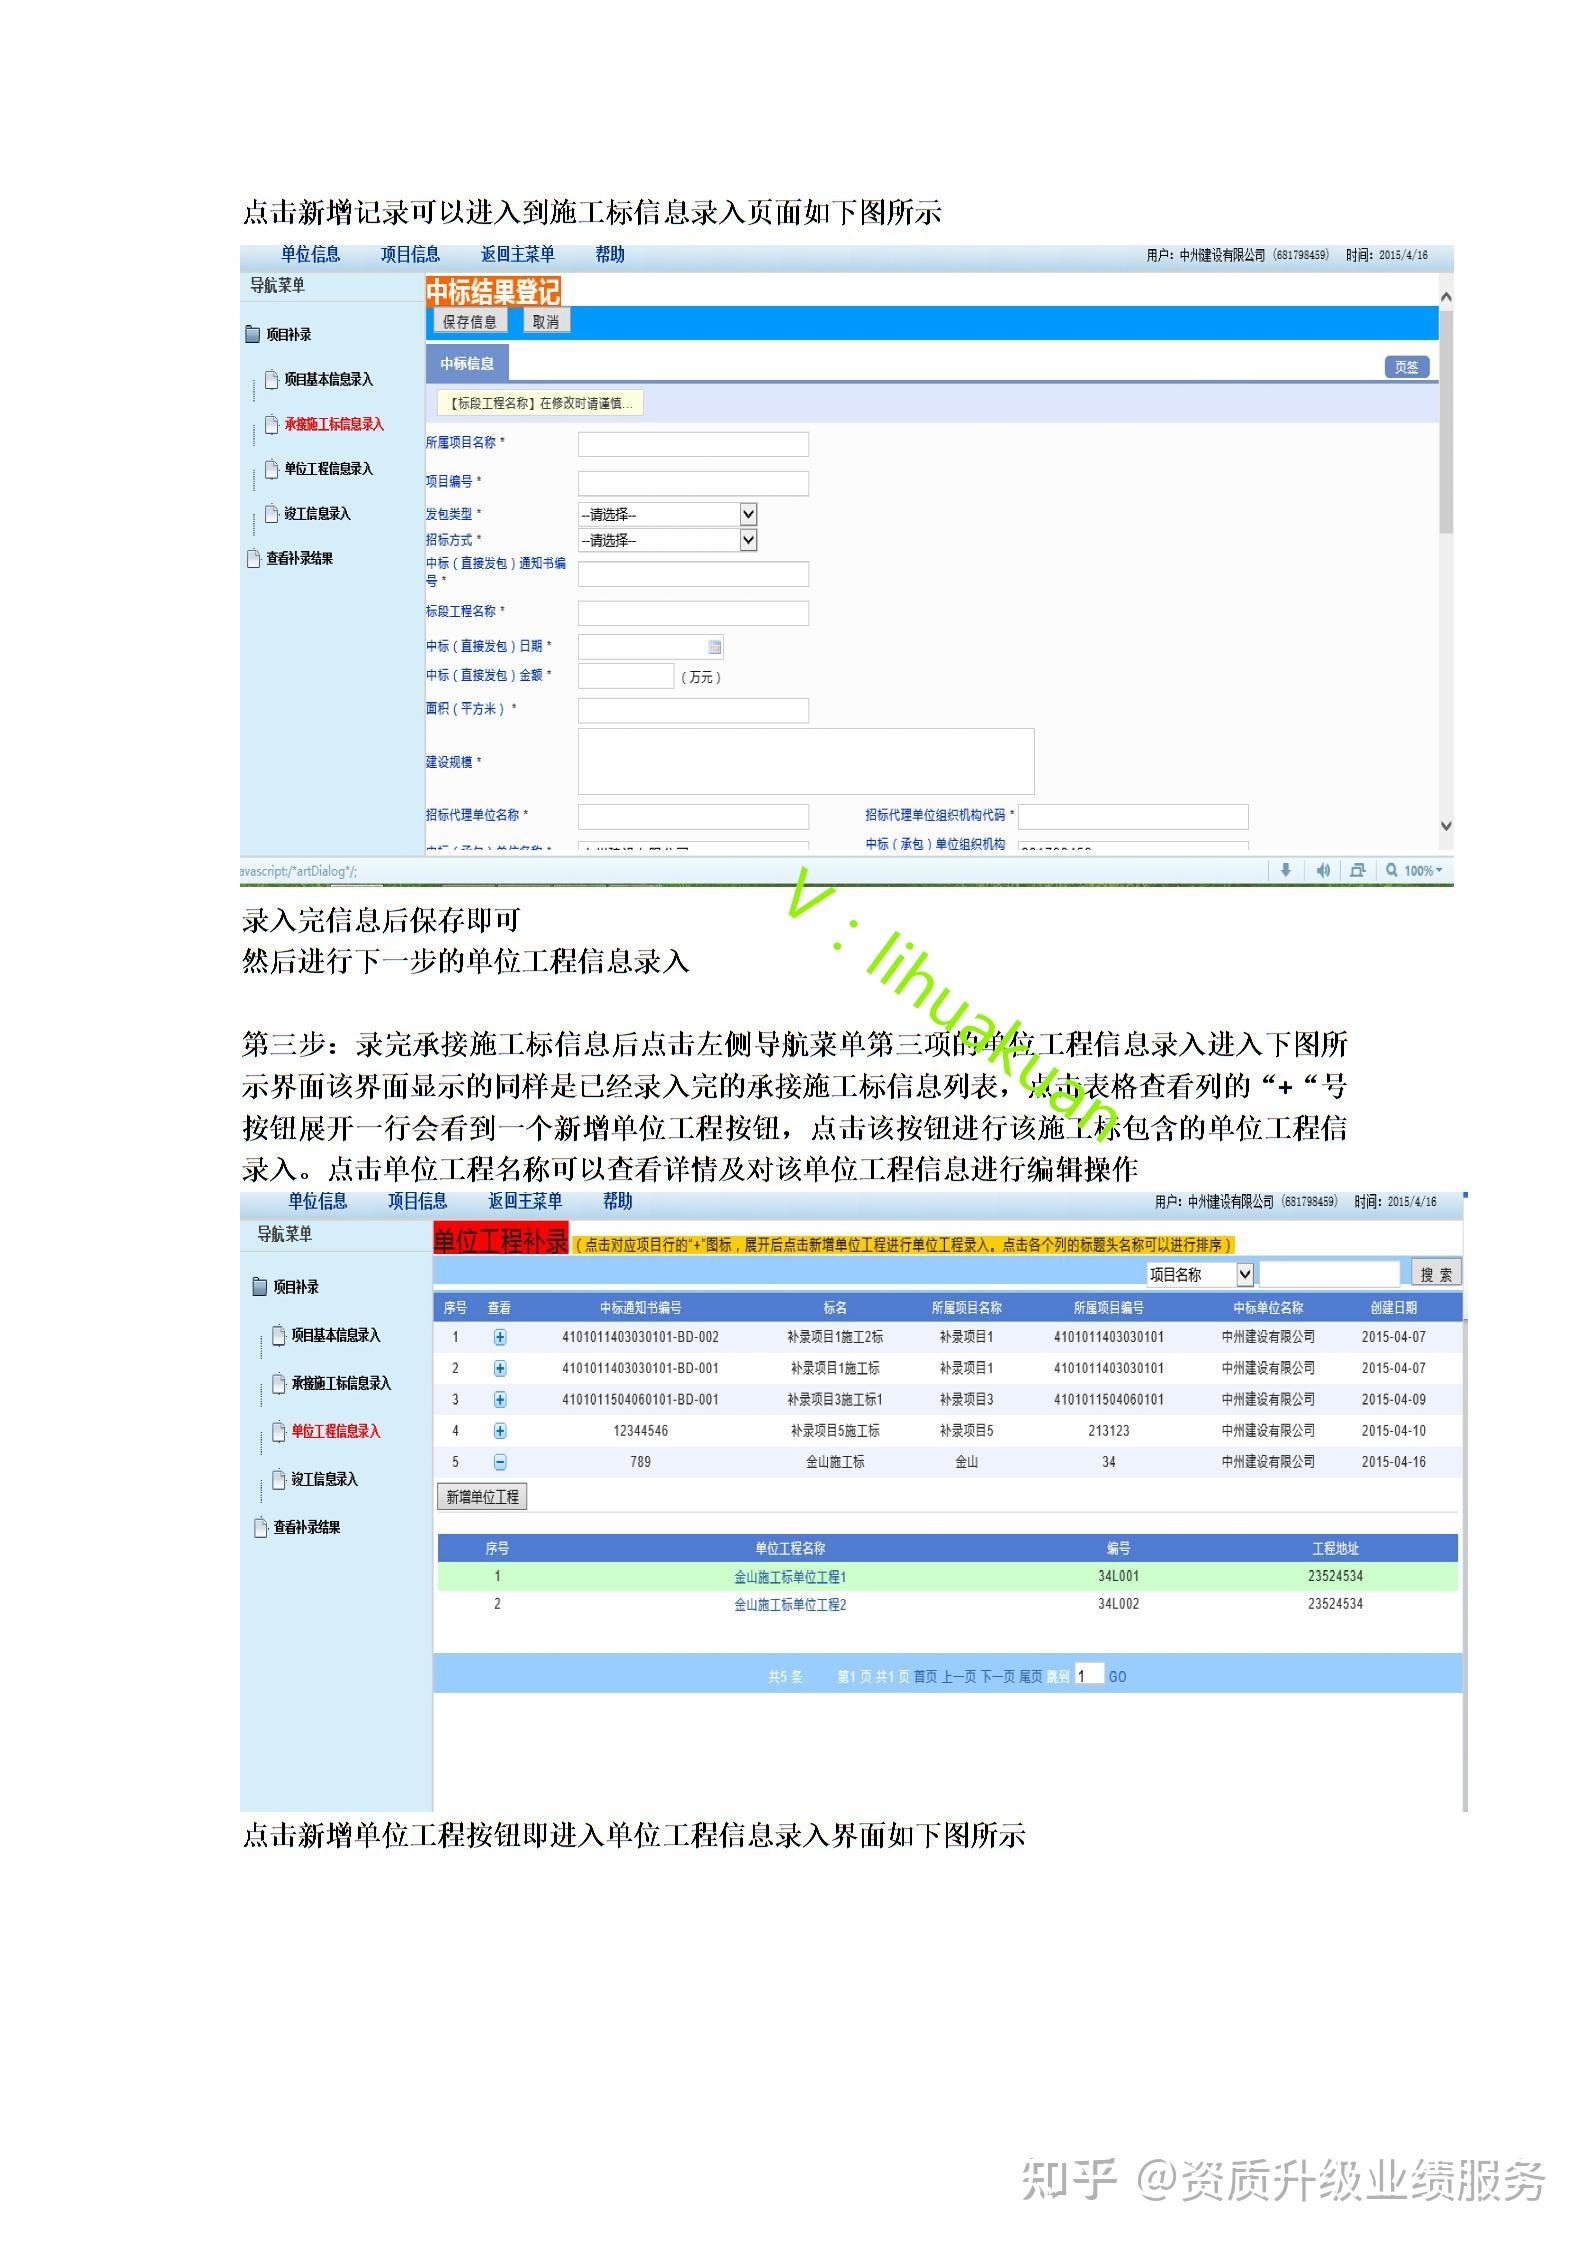Expand row 4 (12344546) using plus icon
The height and width of the screenshot is (2244, 1586).
tap(500, 1431)
